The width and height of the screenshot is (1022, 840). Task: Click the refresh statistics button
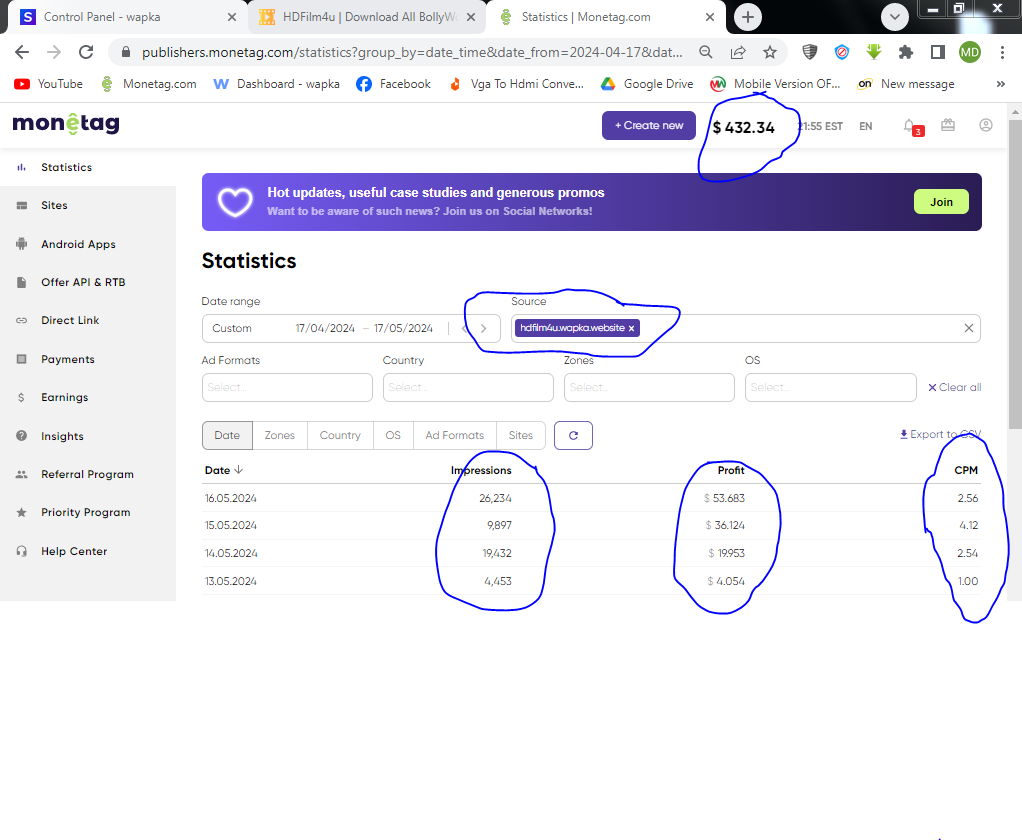coord(573,435)
